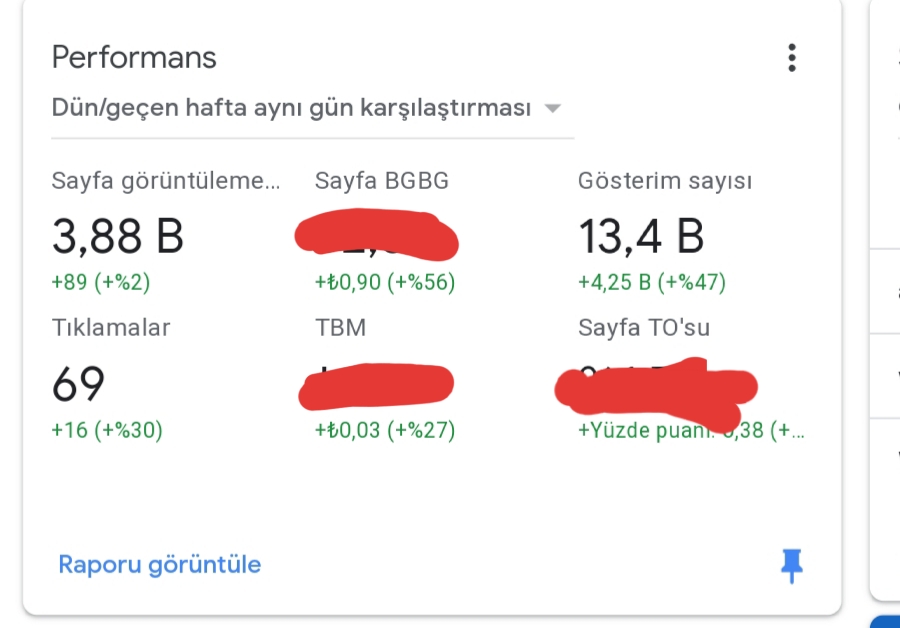Open the Dün/geçen hafta aynı gün karşılaştırması selector

point(312,108)
